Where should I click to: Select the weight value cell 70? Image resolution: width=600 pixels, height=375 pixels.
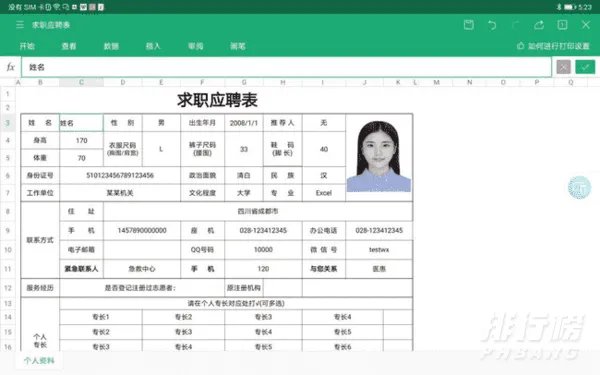[x=81, y=158]
